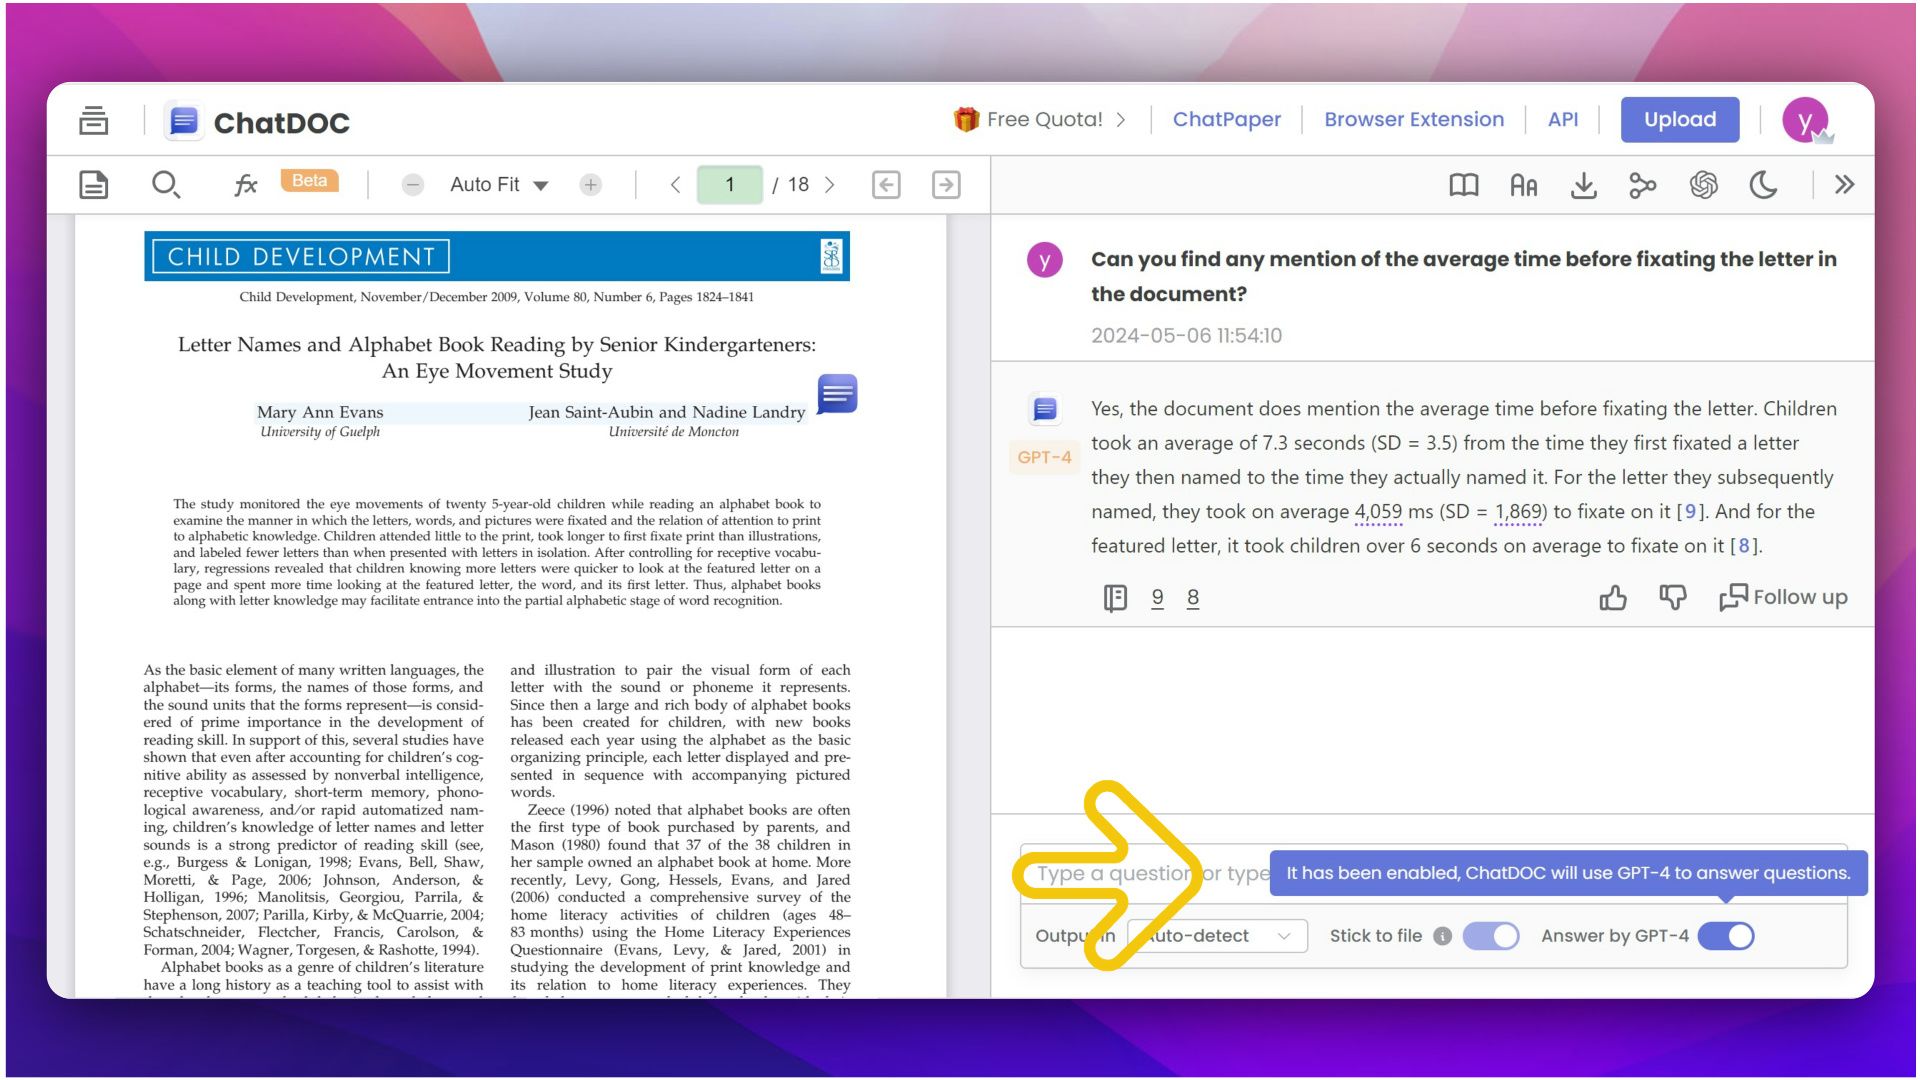Click the download icon in chat toolbar
This screenshot has height=1080, width=1920.
(1583, 185)
